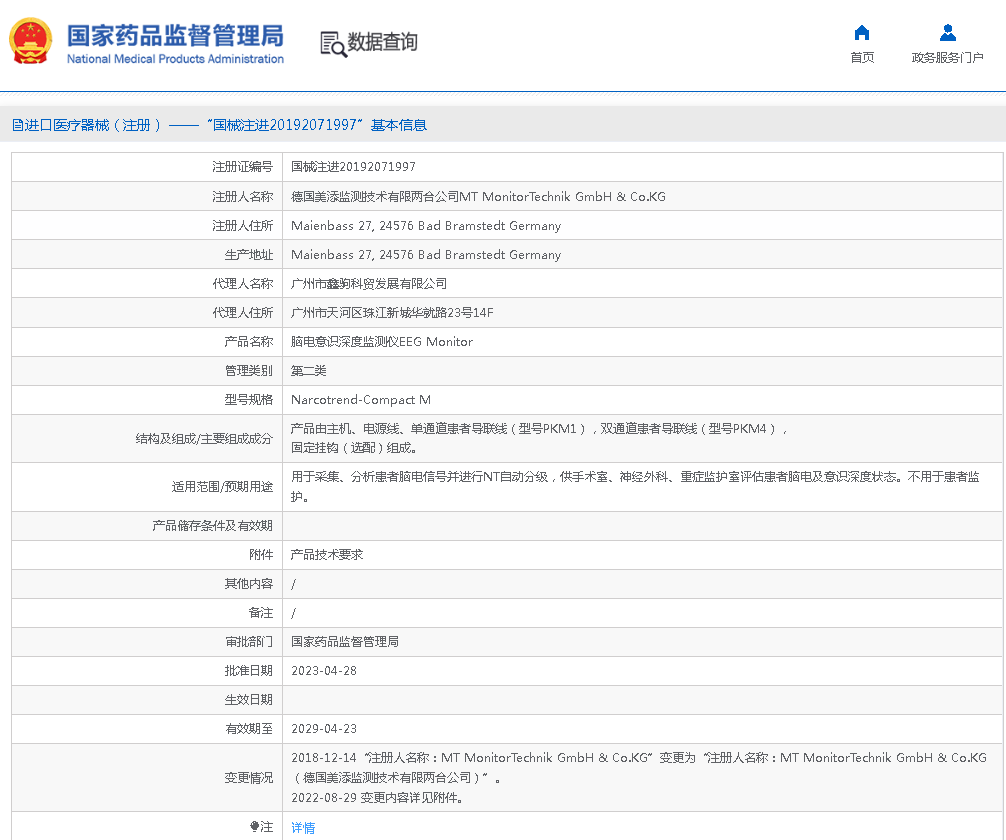This screenshot has height=840, width=1006.
Task: Open the 政务服务门户 navigation label
Action: click(x=947, y=58)
